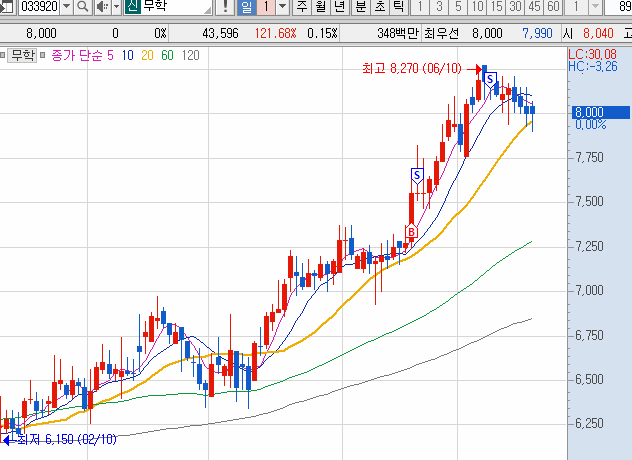Expand the dropdown next to speaker icon
Viewport: 632px width, 460px height.
pos(115,8)
